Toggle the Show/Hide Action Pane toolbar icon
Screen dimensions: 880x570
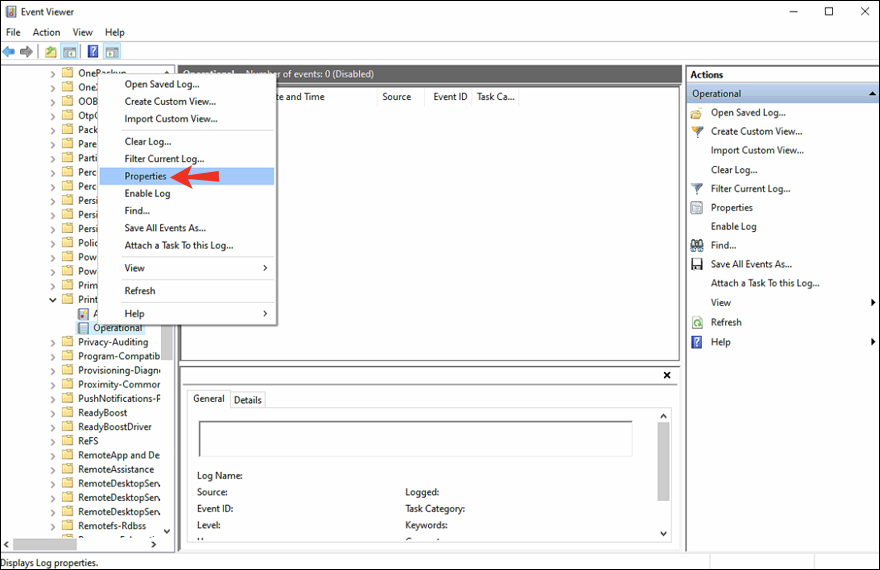112,52
